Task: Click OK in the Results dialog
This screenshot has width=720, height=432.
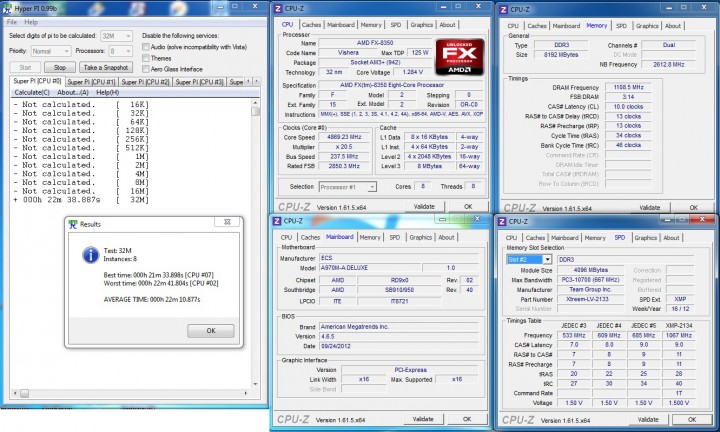Action: (211, 331)
